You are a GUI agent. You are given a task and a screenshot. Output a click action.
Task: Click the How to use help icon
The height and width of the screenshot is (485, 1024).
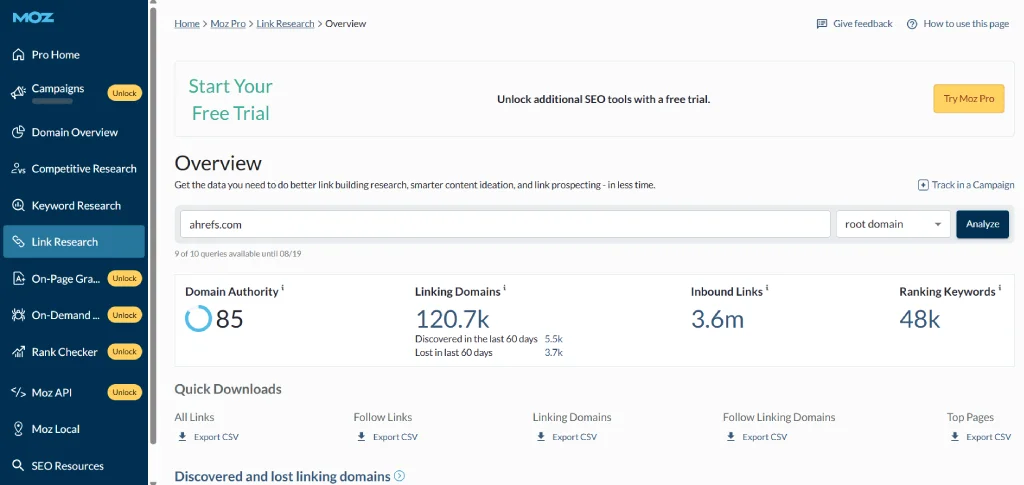(x=912, y=24)
